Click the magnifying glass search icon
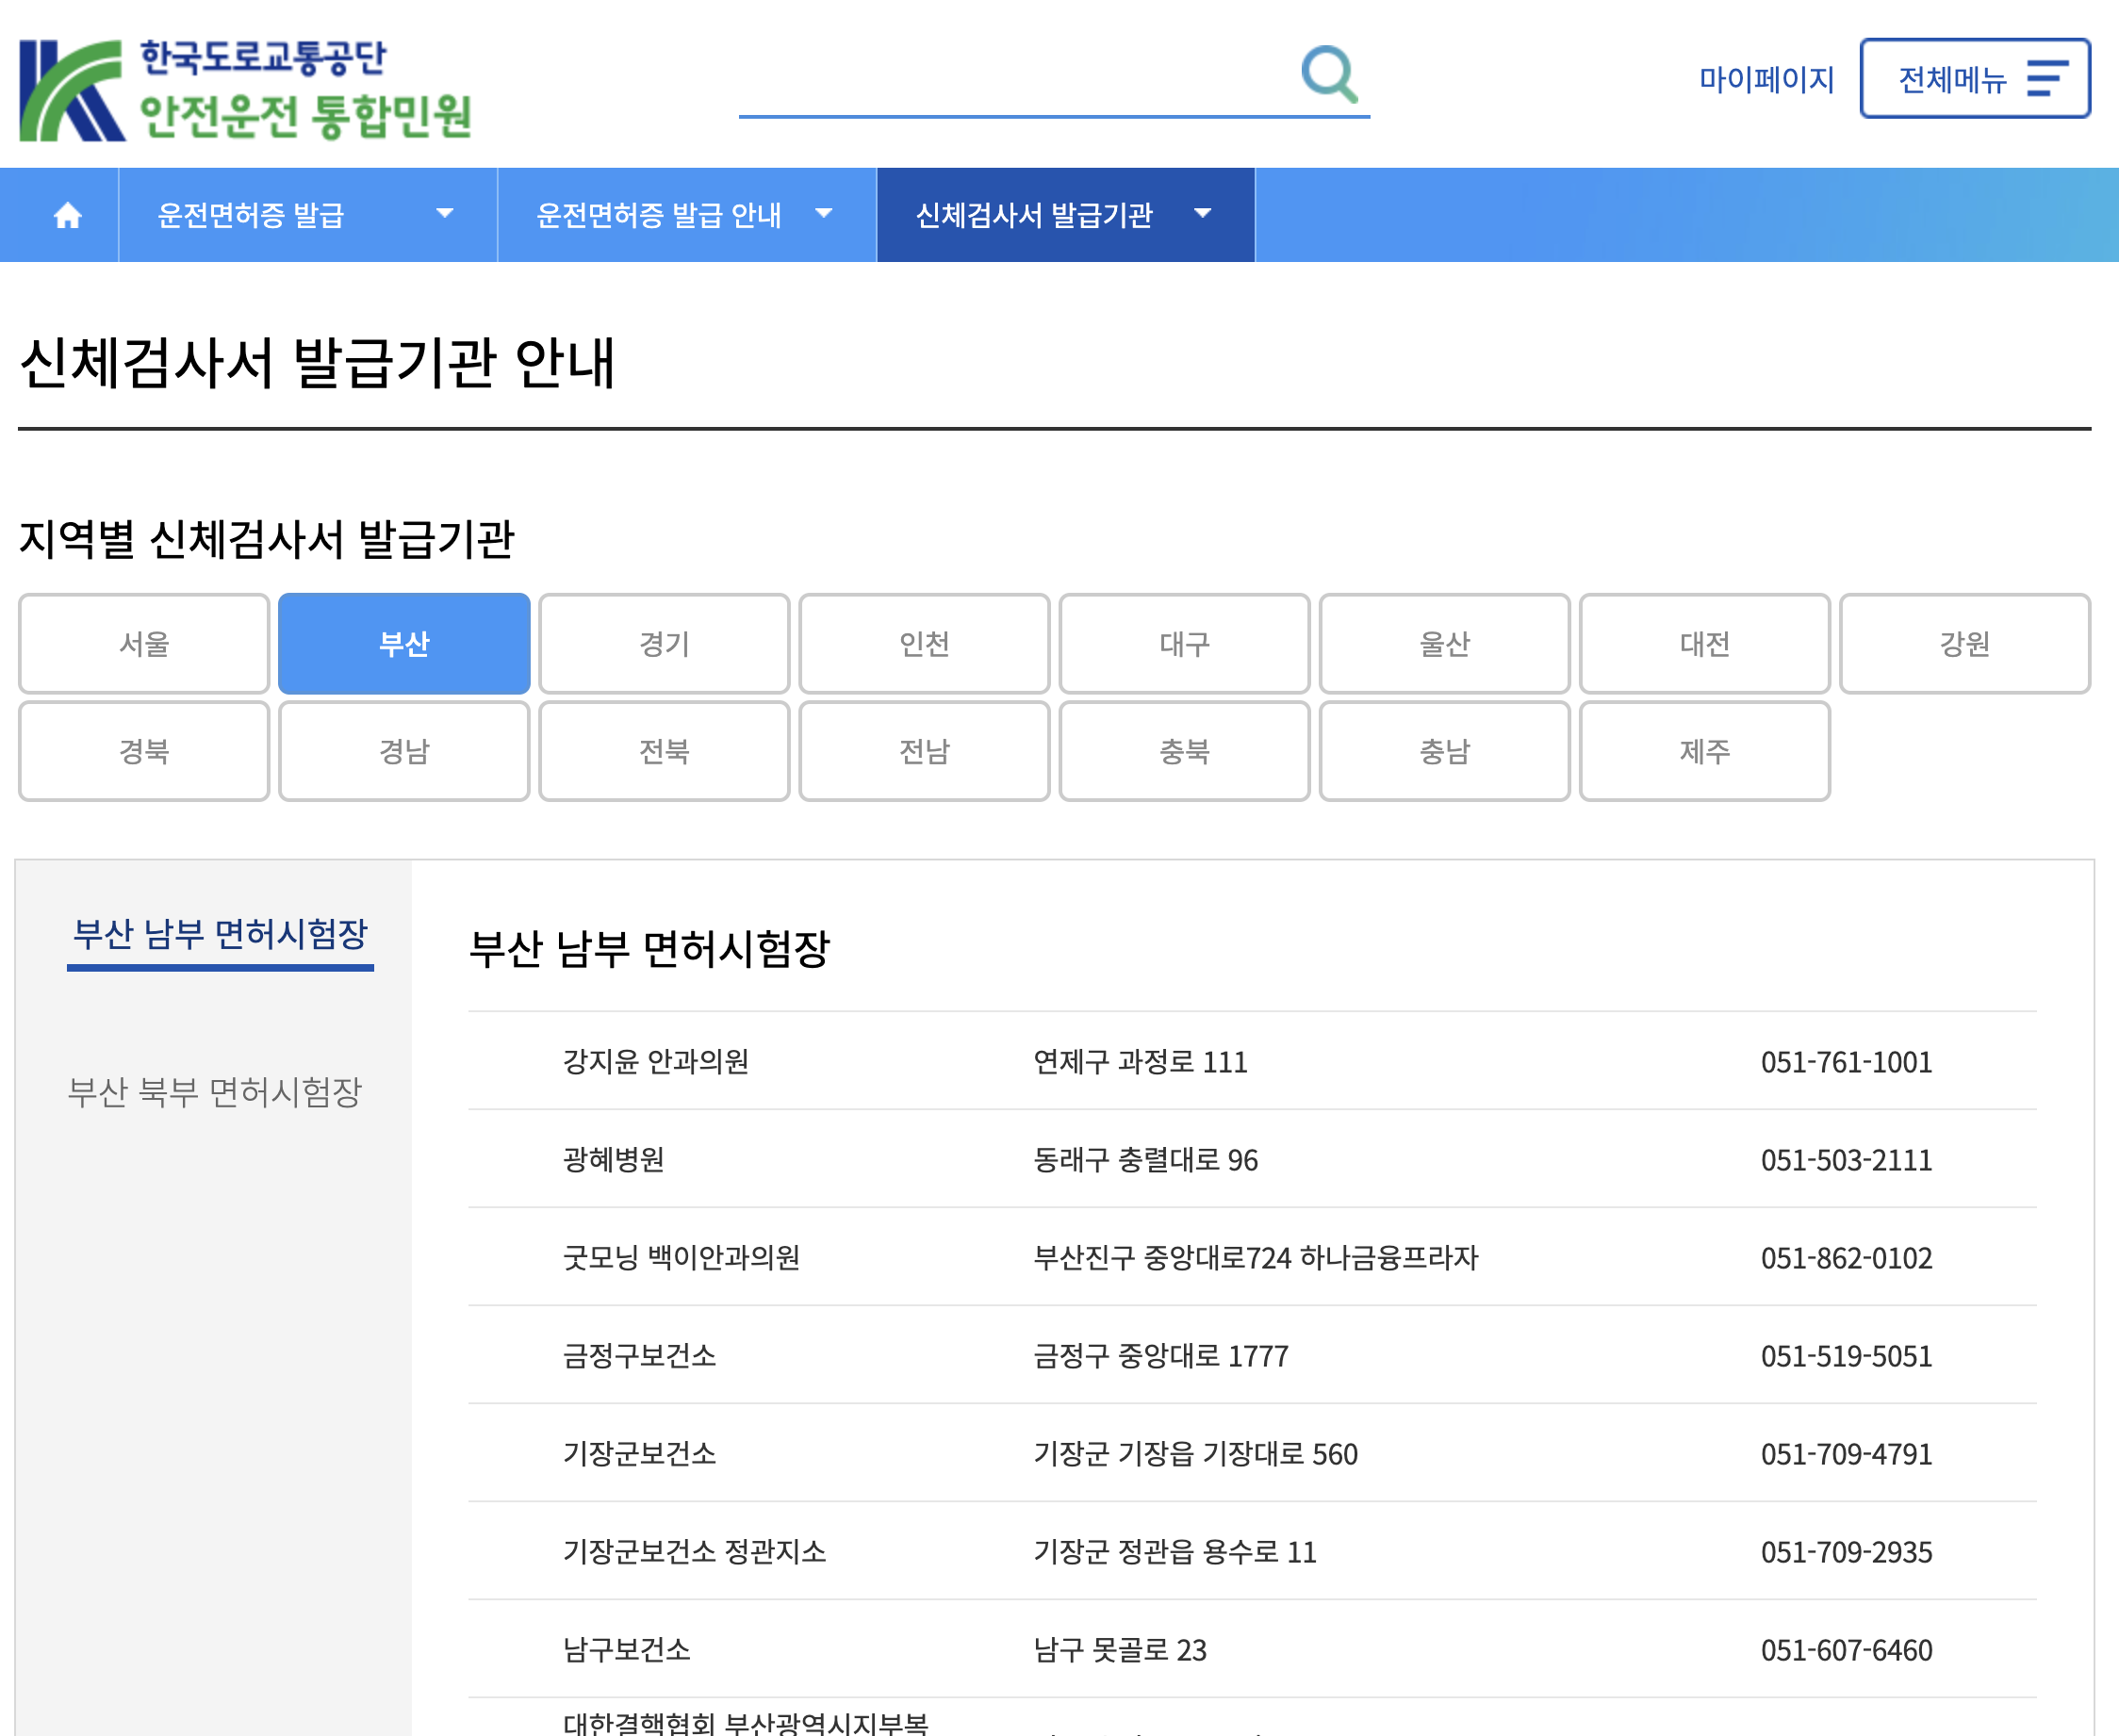 coord(1329,74)
